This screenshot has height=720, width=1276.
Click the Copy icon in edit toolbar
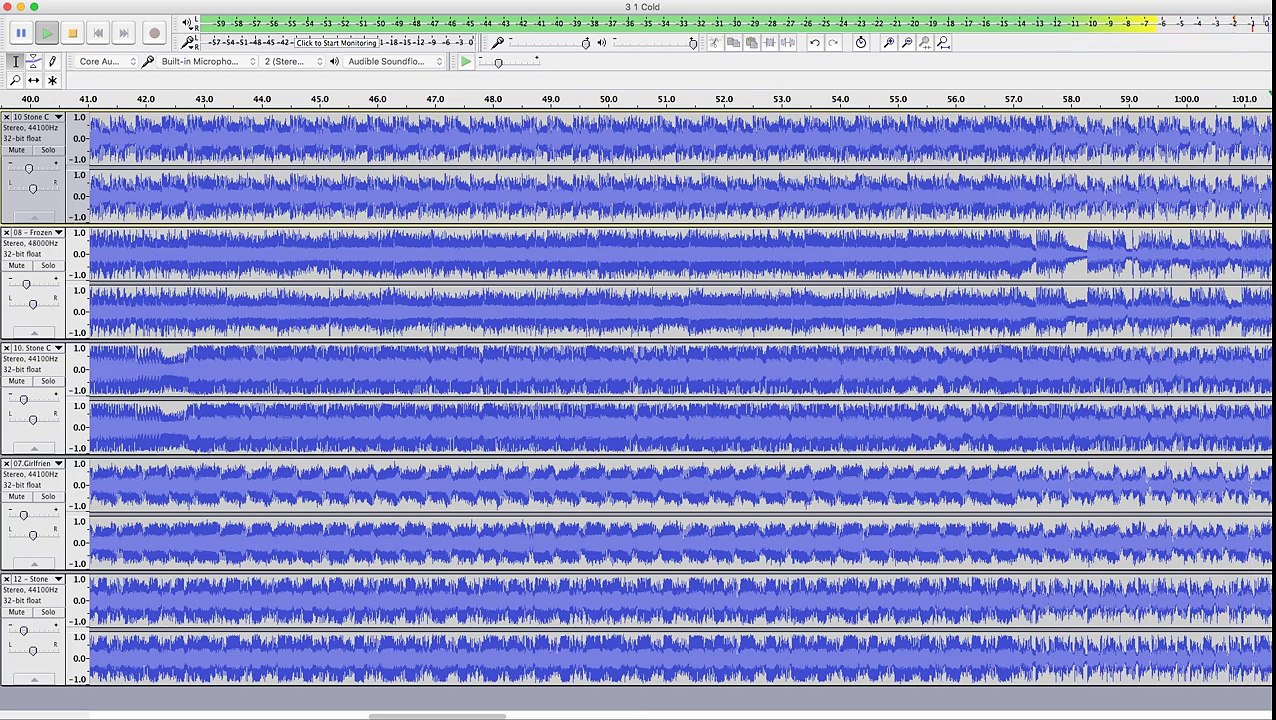(x=733, y=43)
